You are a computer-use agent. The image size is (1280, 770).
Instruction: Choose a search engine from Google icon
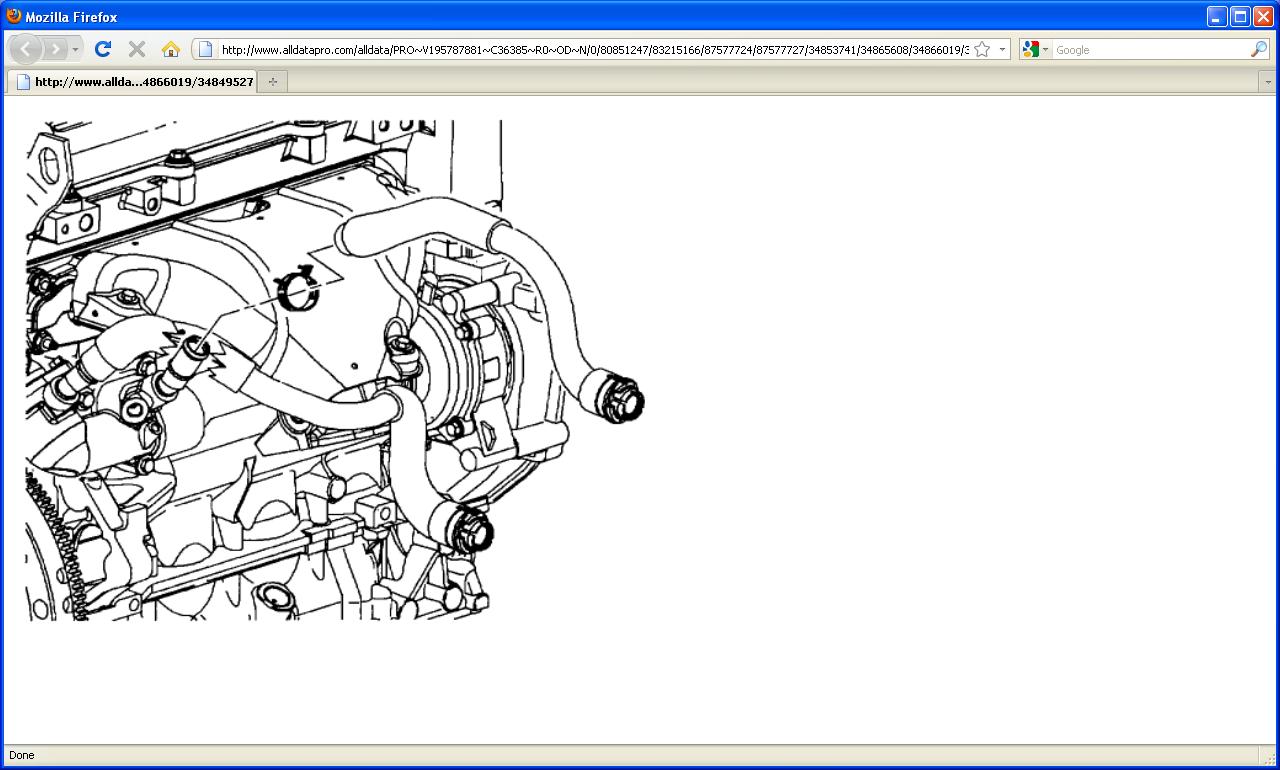[1035, 49]
